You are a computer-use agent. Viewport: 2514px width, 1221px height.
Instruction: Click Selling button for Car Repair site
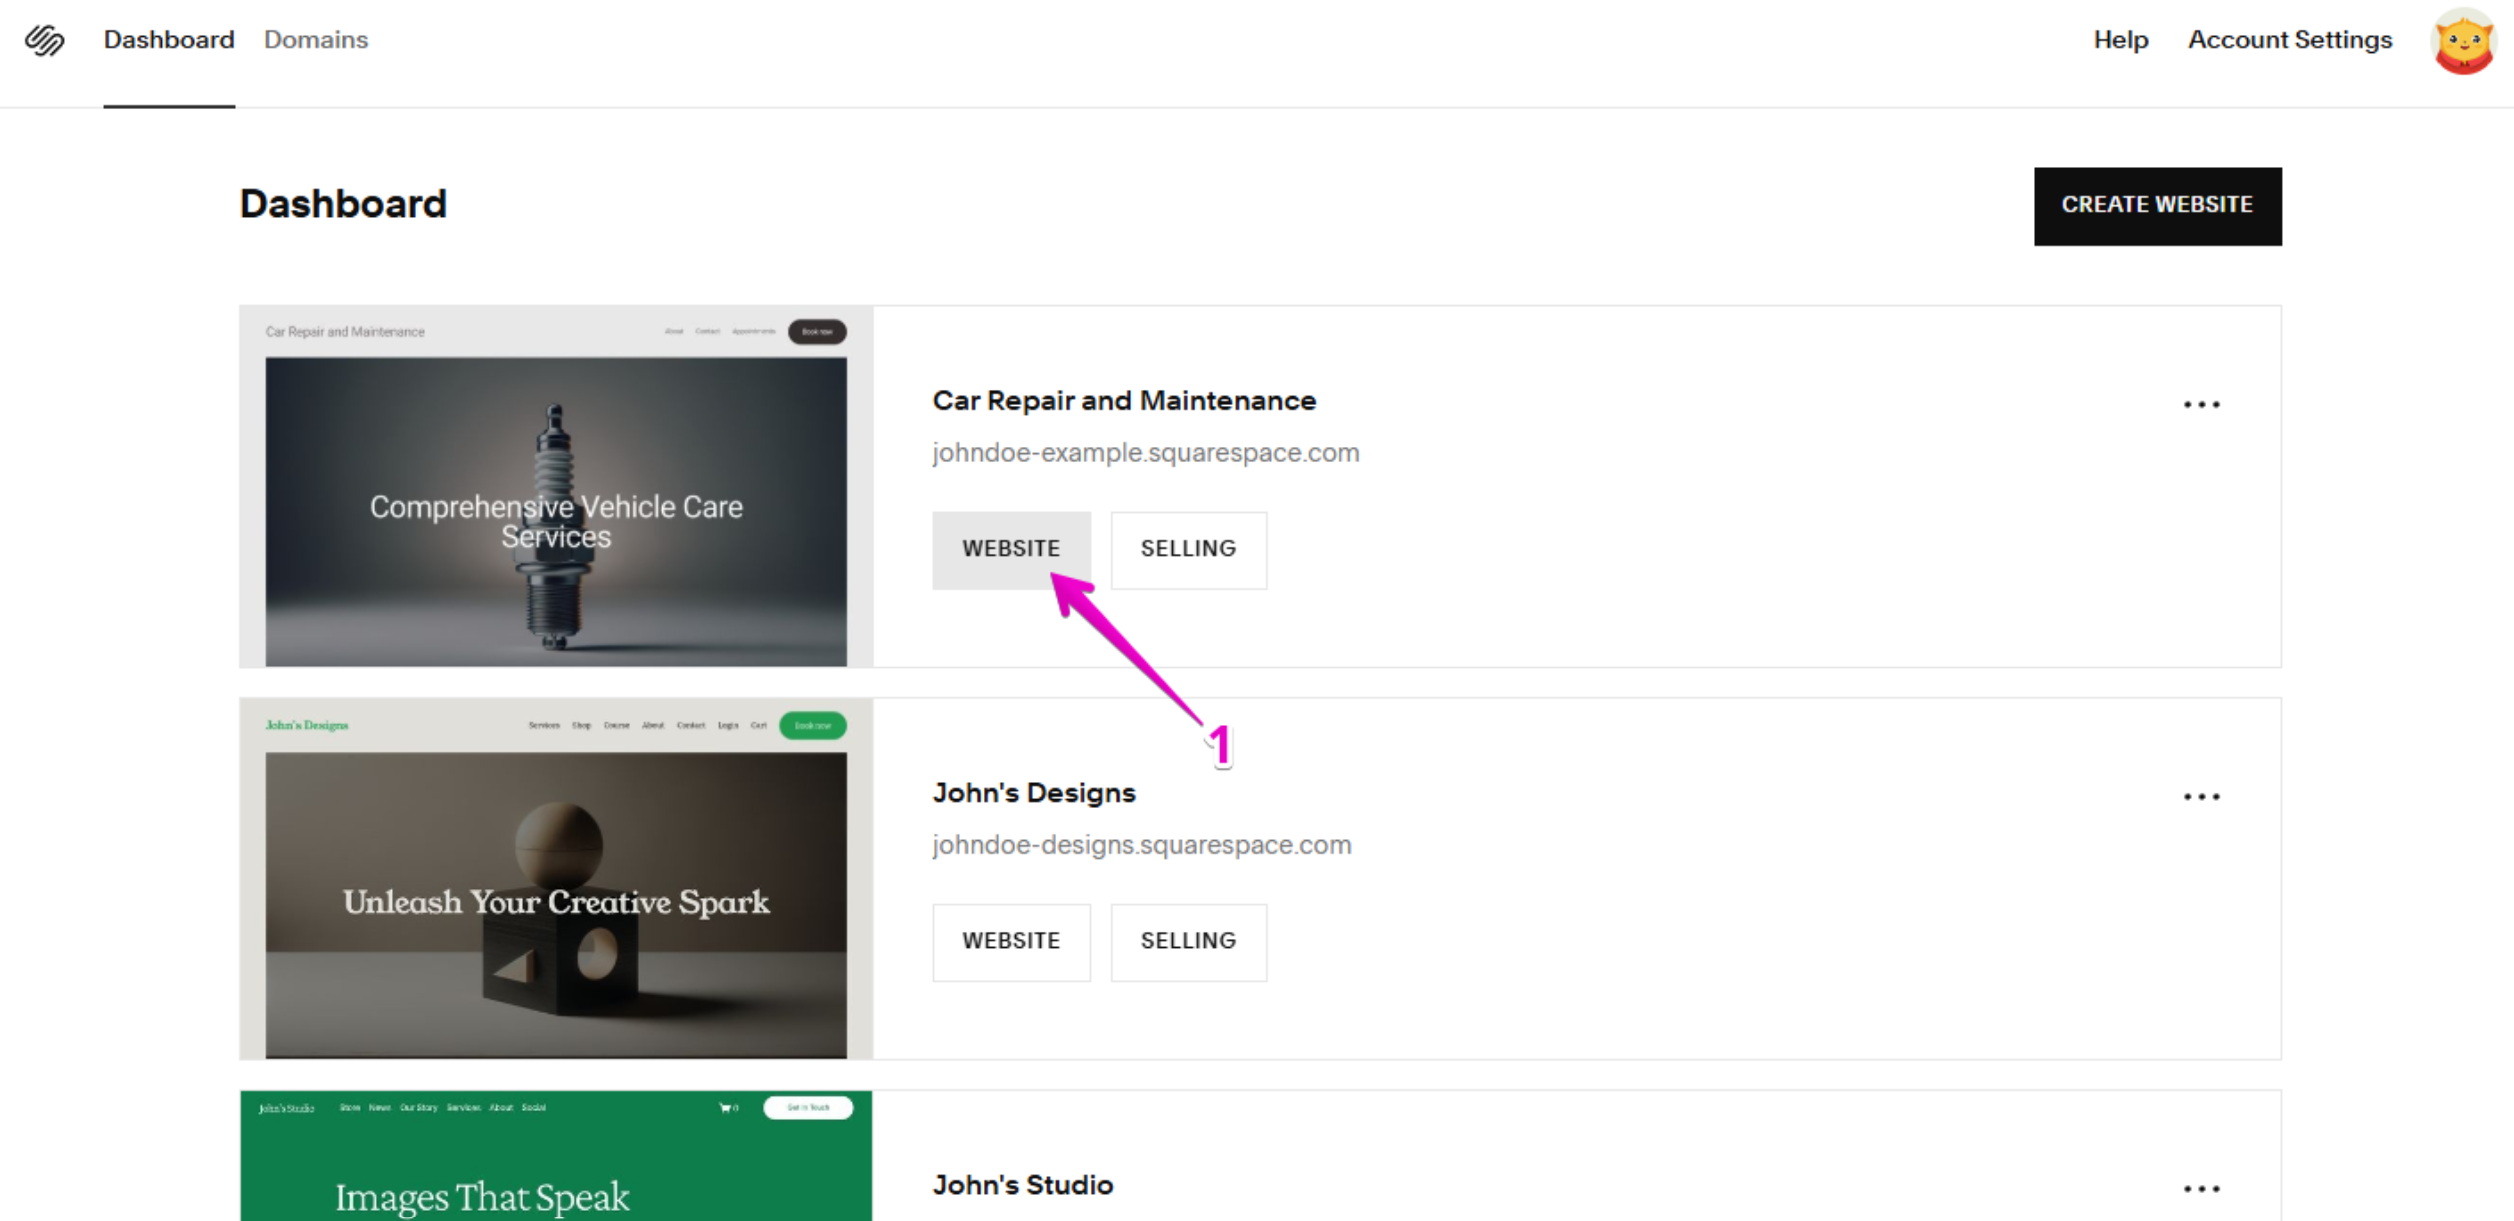pyautogui.click(x=1188, y=549)
